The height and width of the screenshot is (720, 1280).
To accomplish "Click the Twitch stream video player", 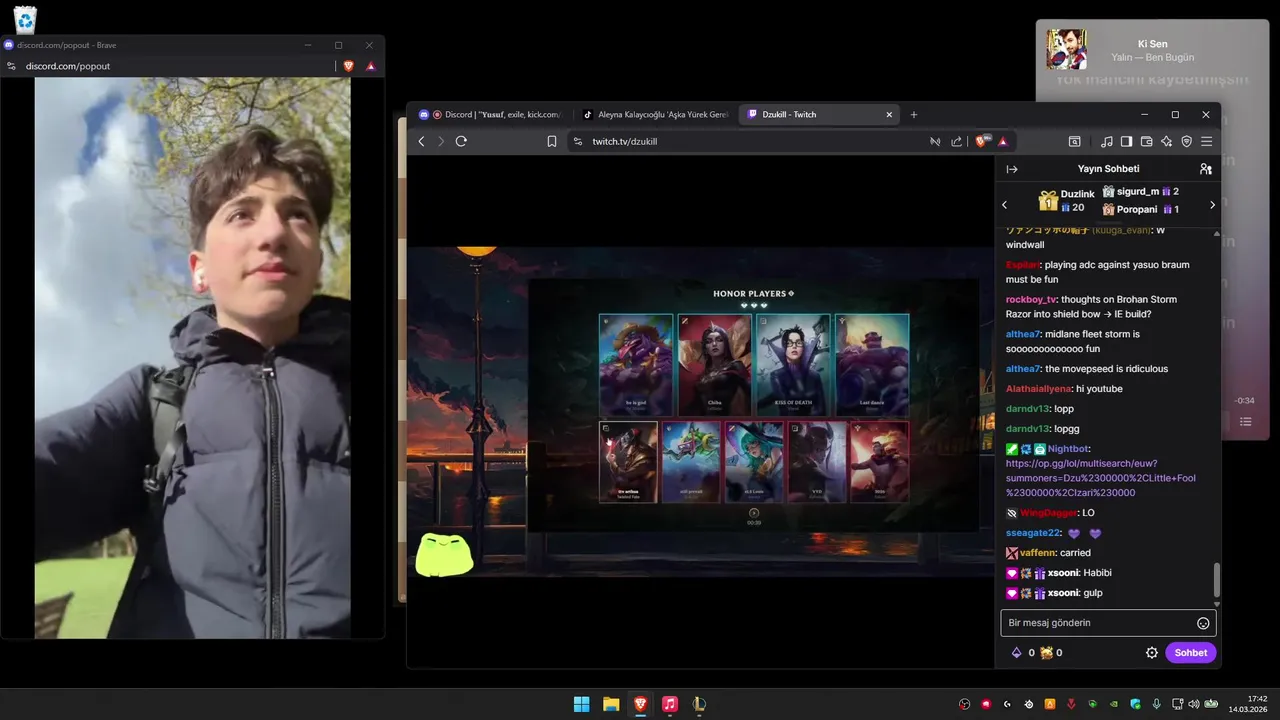I will click(x=700, y=412).
